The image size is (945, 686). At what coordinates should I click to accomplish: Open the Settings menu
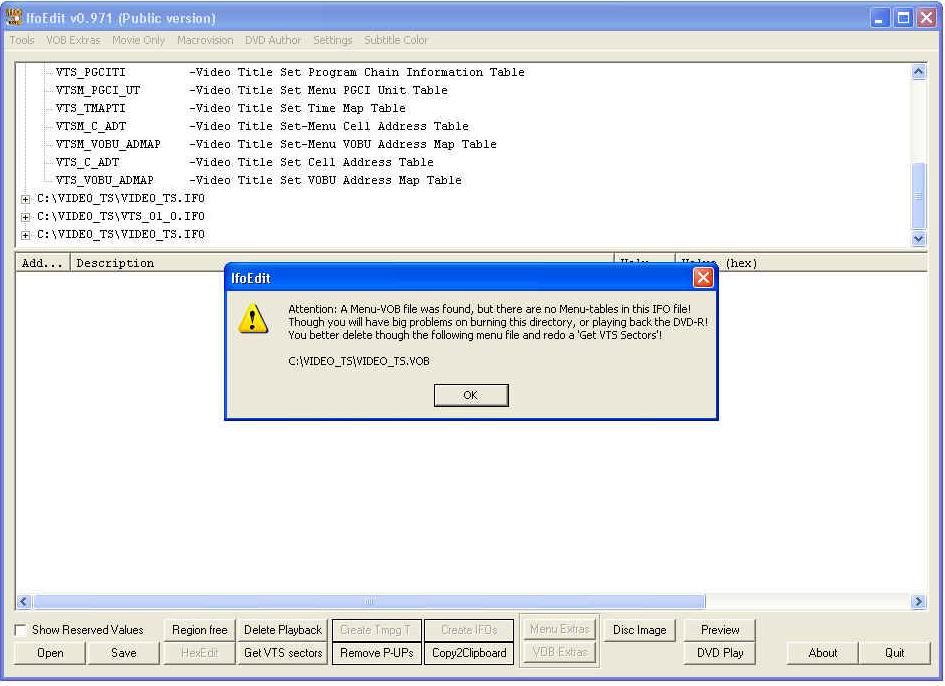(332, 40)
